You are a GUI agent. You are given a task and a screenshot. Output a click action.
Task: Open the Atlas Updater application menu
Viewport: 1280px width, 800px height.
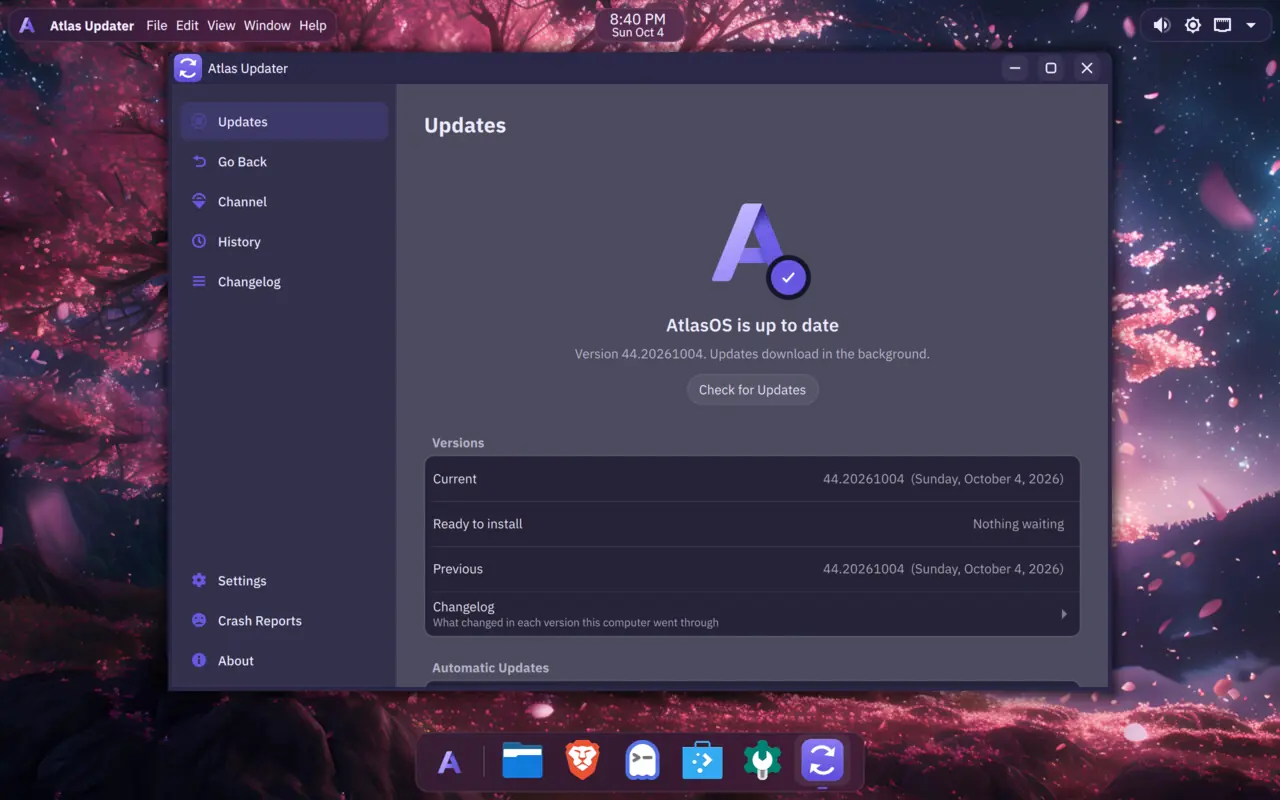tap(92, 25)
